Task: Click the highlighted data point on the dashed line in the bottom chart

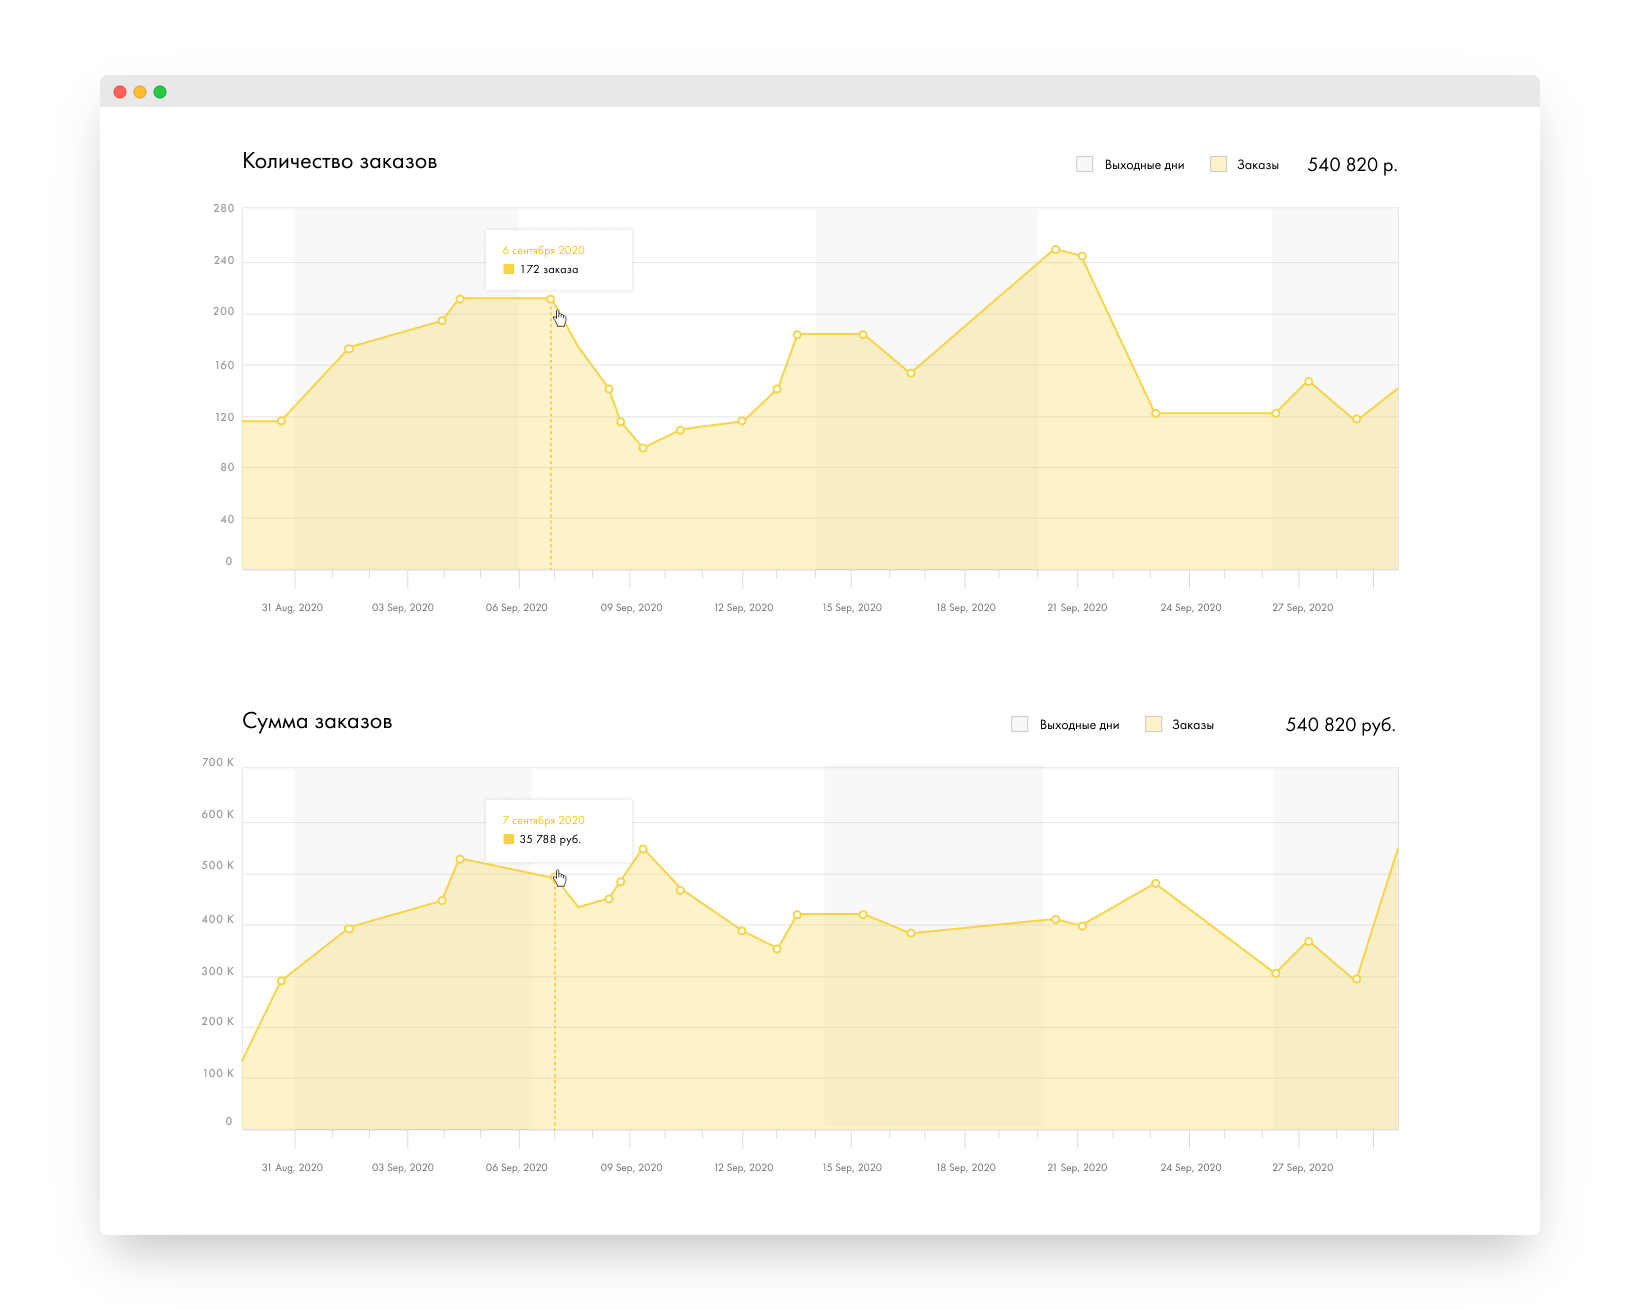Action: click(555, 878)
